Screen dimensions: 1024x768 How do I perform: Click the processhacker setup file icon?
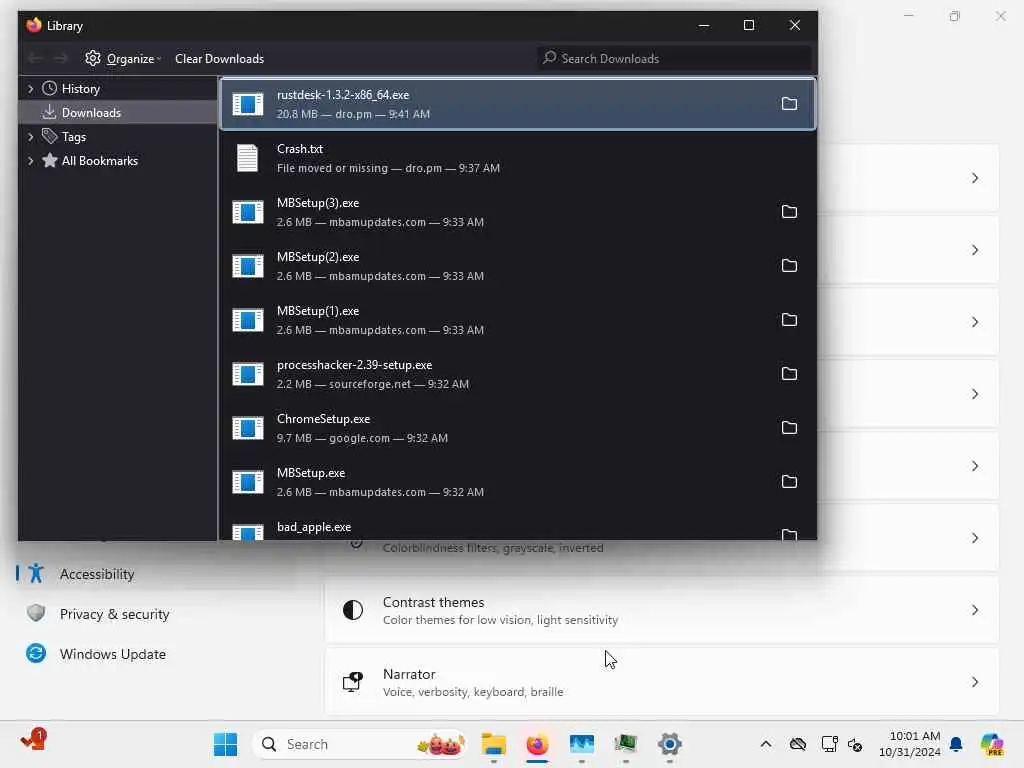coord(248,374)
